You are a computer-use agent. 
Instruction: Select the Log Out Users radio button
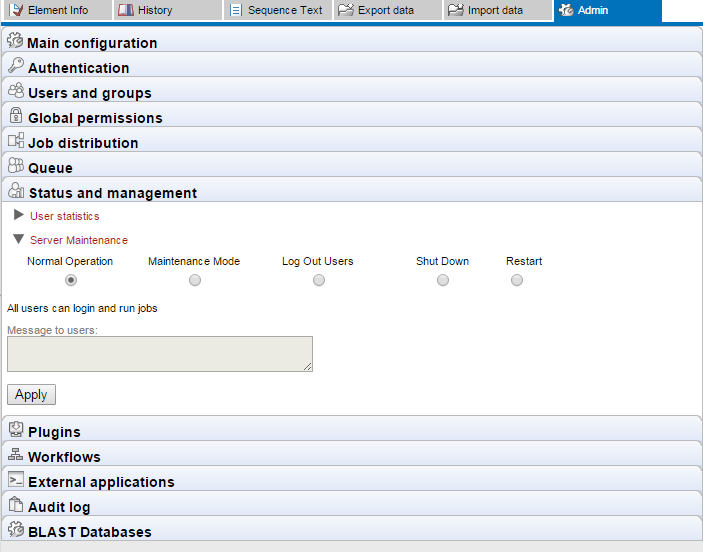point(319,280)
